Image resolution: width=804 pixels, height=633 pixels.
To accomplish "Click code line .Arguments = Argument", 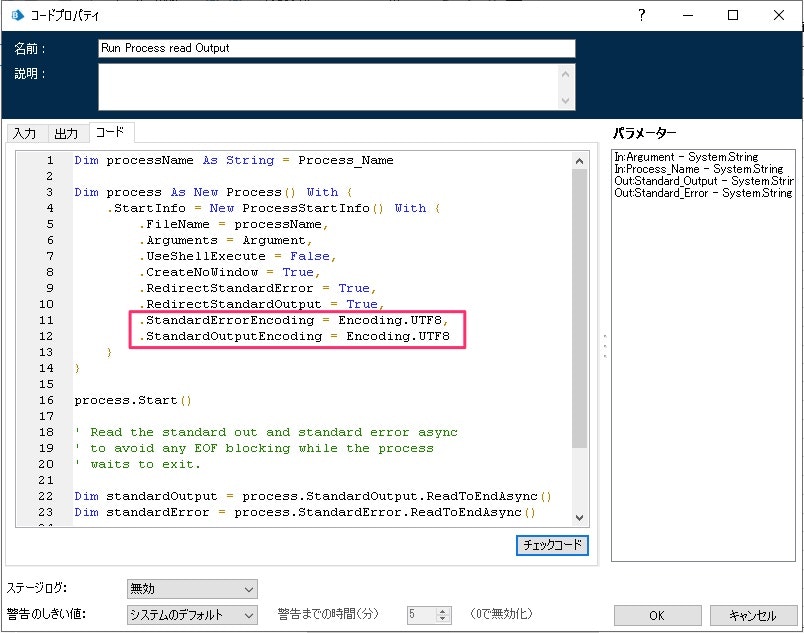I will [x=225, y=240].
